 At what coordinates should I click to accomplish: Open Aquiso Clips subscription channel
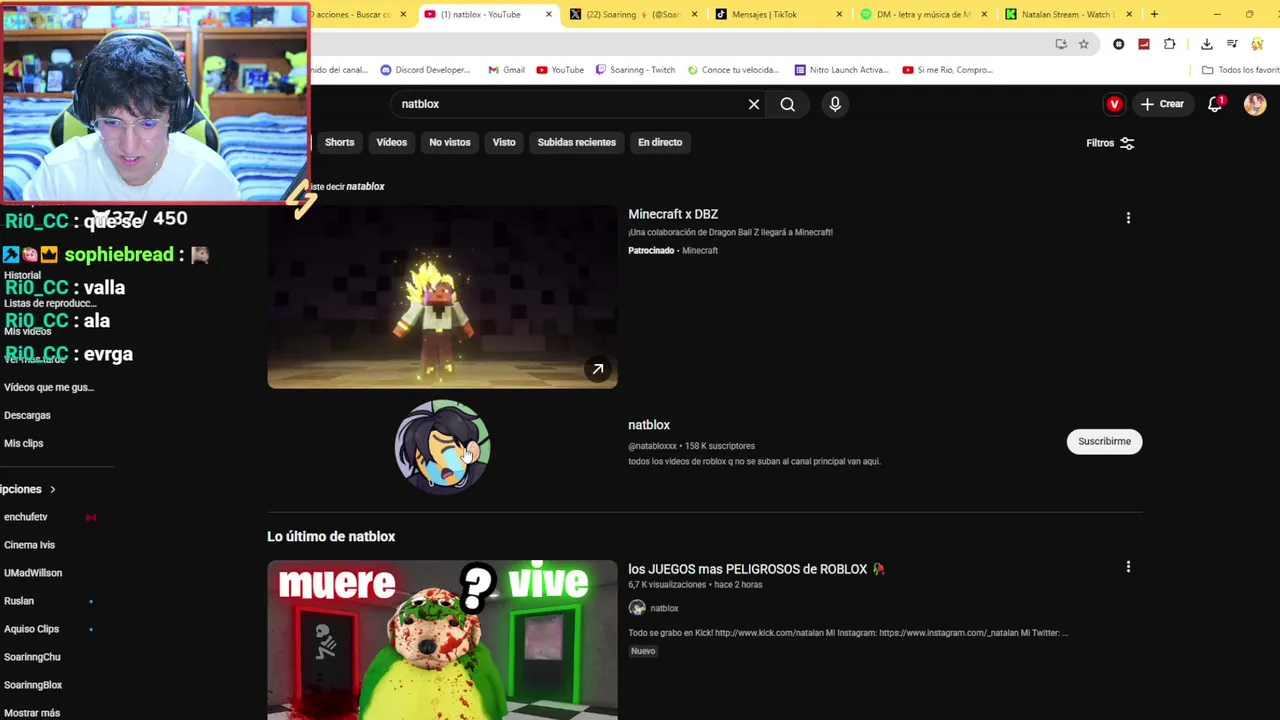(x=32, y=629)
